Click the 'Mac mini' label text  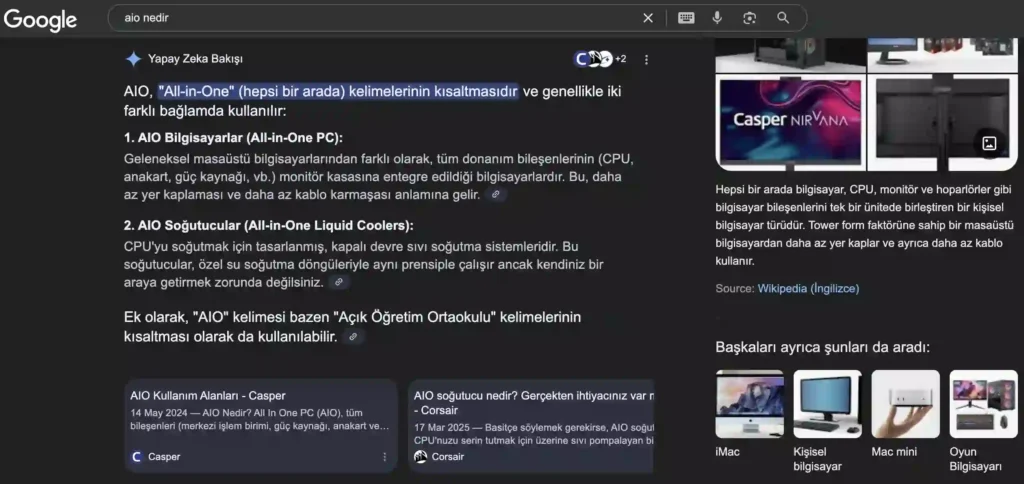coord(894,452)
